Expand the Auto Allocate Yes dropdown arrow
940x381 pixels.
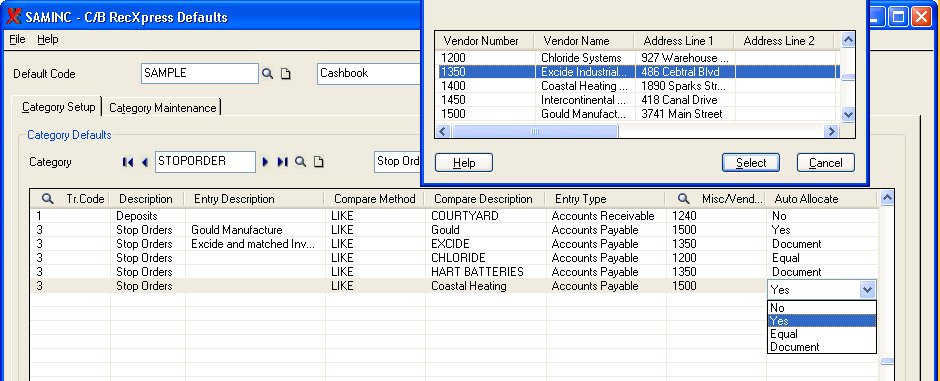tap(867, 290)
